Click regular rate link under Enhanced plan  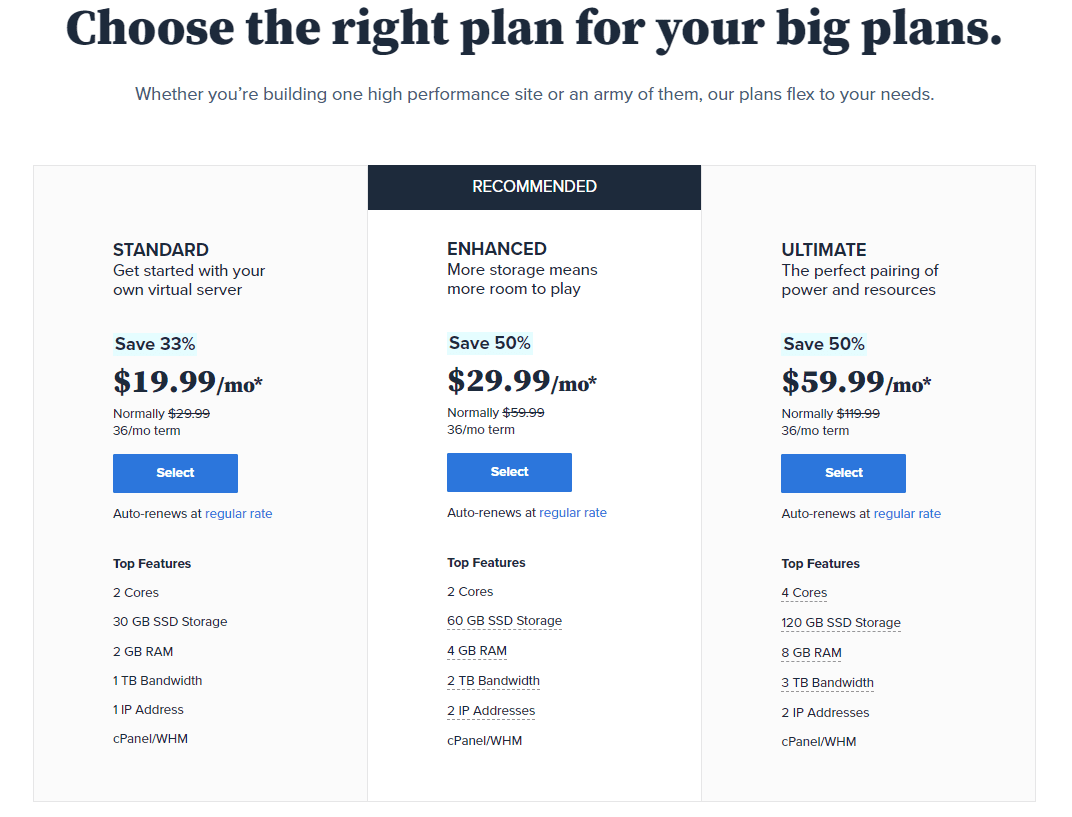pyautogui.click(x=572, y=513)
